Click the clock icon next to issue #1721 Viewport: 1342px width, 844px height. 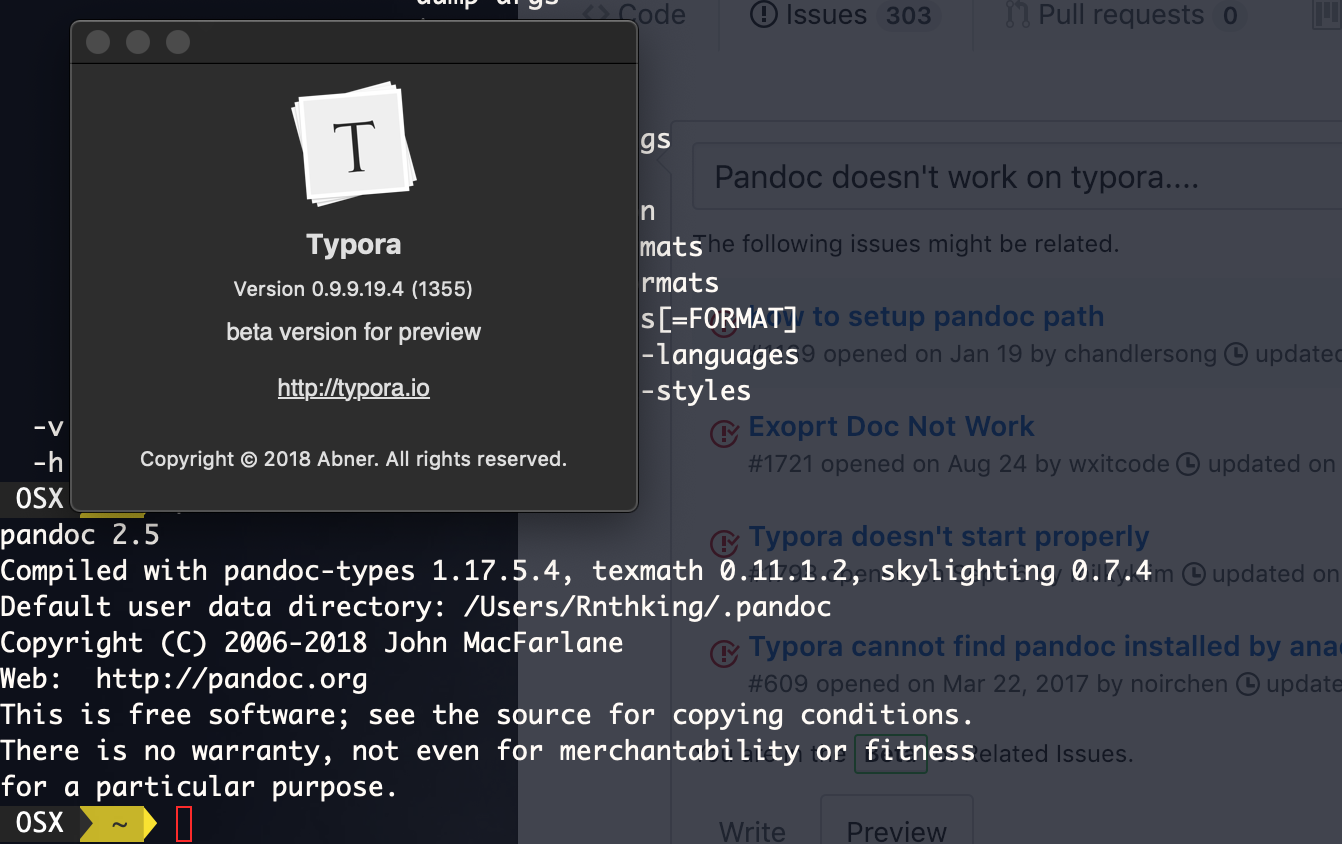[x=1189, y=463]
